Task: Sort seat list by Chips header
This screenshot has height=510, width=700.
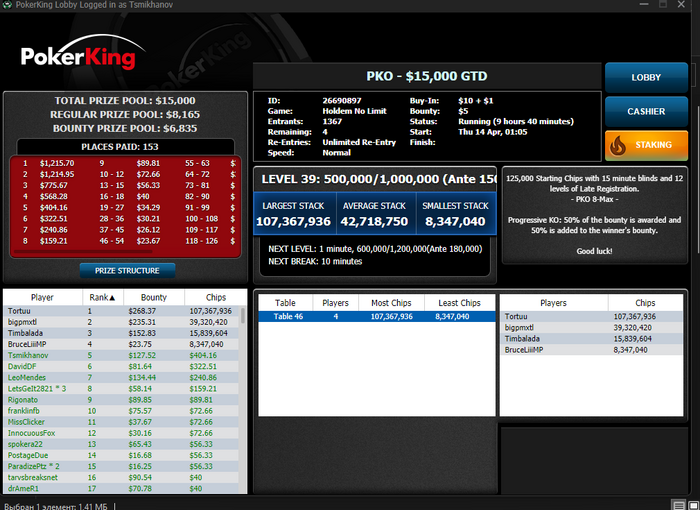Action: pos(645,303)
